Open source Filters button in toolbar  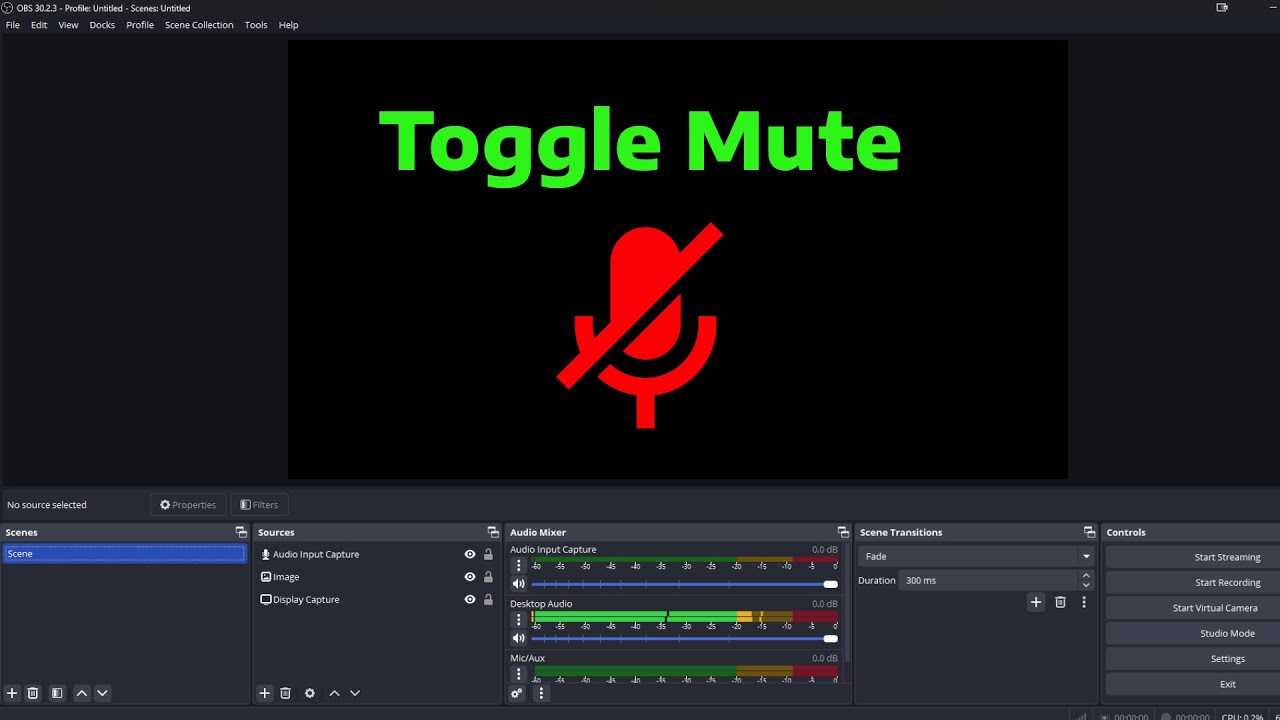pyautogui.click(x=259, y=505)
